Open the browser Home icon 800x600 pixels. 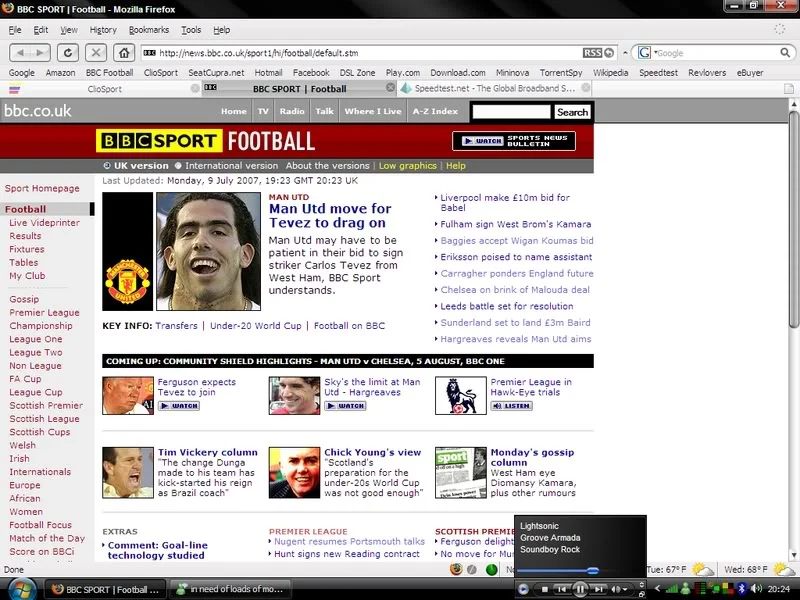click(x=123, y=53)
